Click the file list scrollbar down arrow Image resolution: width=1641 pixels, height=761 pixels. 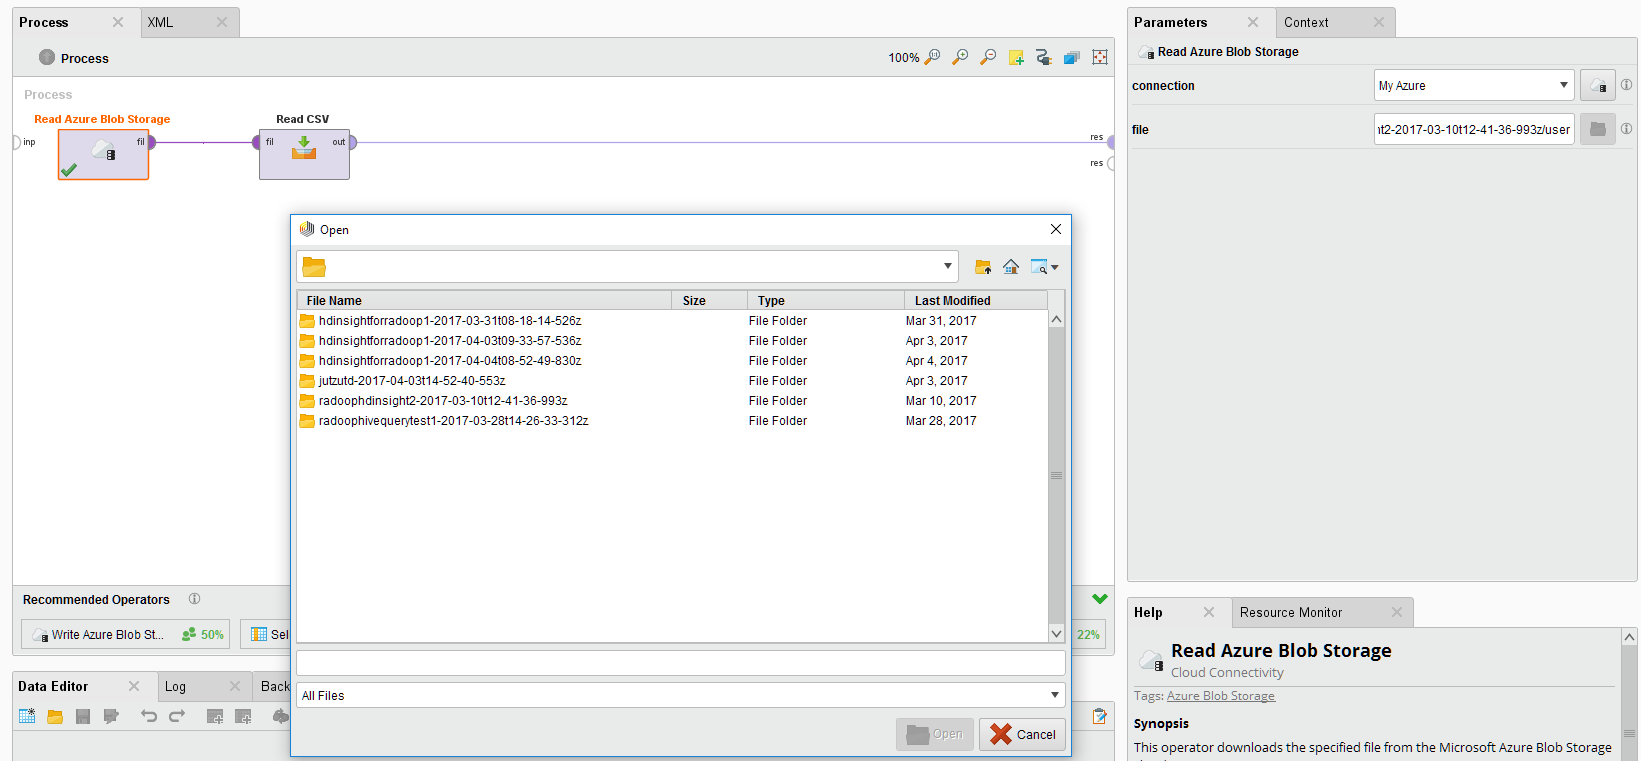click(1056, 634)
